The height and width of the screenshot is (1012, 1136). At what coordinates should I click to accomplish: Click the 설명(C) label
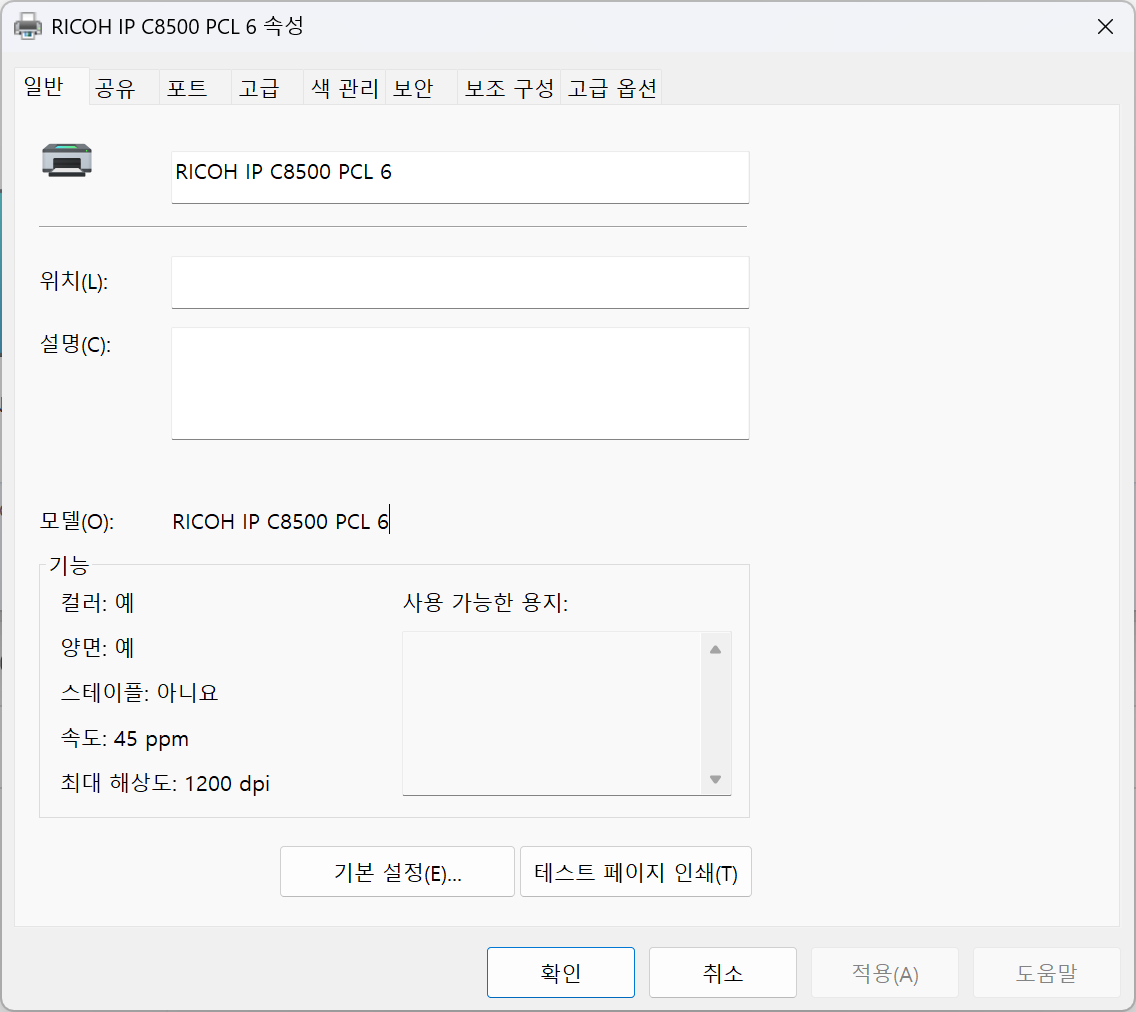(75, 344)
